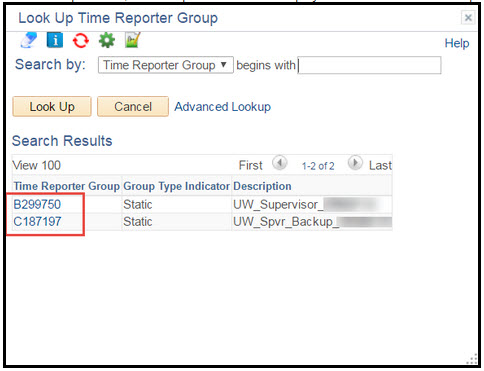Click Static in the C187197 row
Screen dimensions: 484x371
138,222
